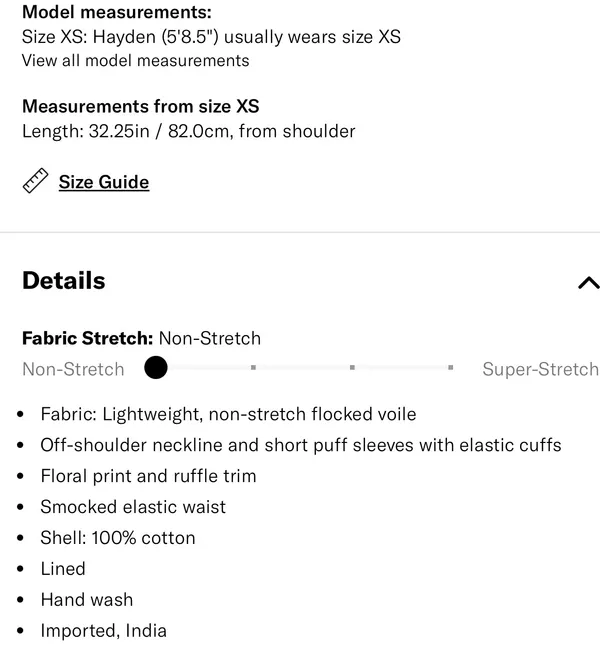The image size is (600, 657).
Task: Click the Details section heading
Action: [64, 281]
